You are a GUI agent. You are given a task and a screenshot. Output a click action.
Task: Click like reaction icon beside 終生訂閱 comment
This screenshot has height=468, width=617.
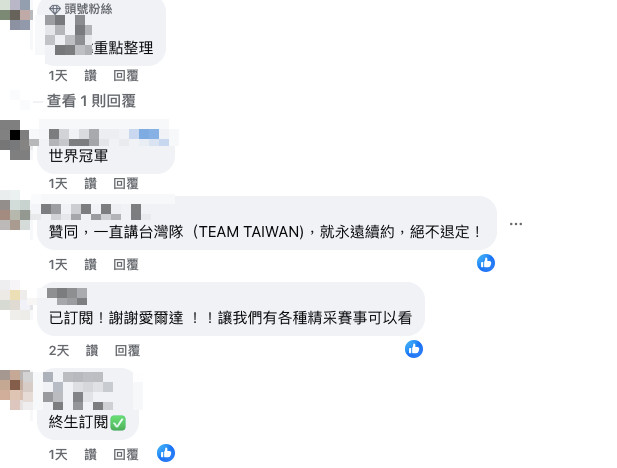tap(166, 453)
